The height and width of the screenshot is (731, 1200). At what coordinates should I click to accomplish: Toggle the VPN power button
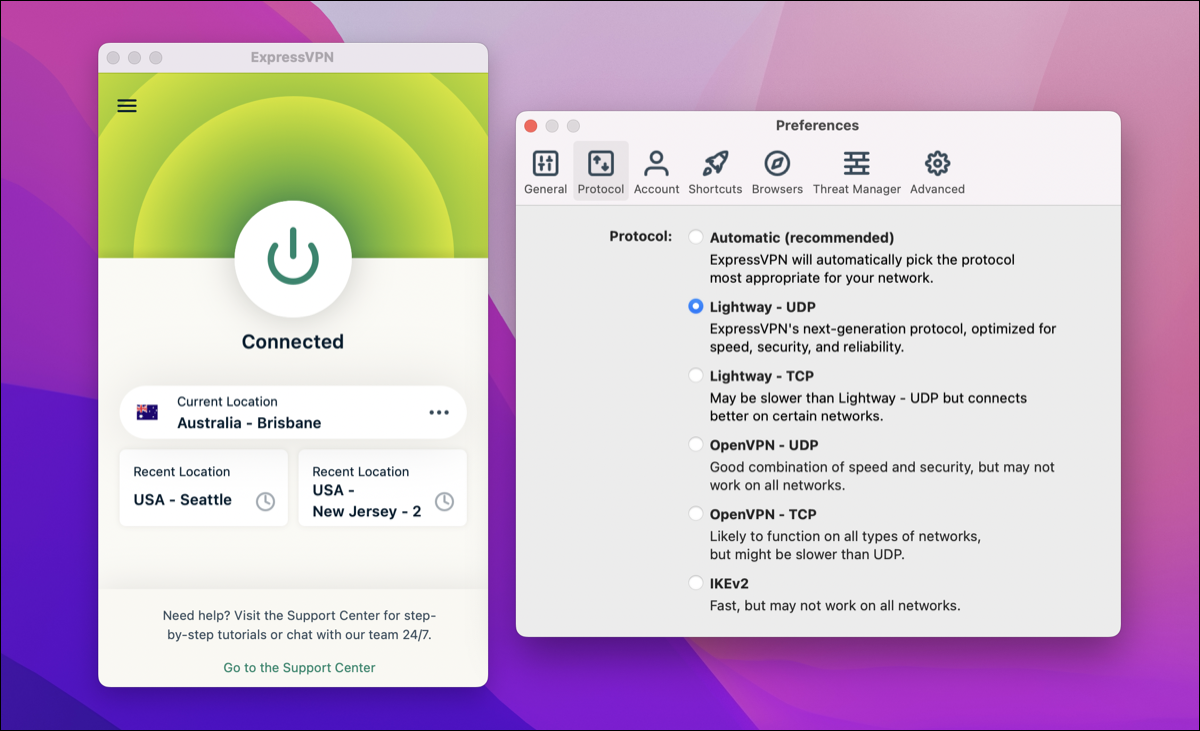(293, 259)
